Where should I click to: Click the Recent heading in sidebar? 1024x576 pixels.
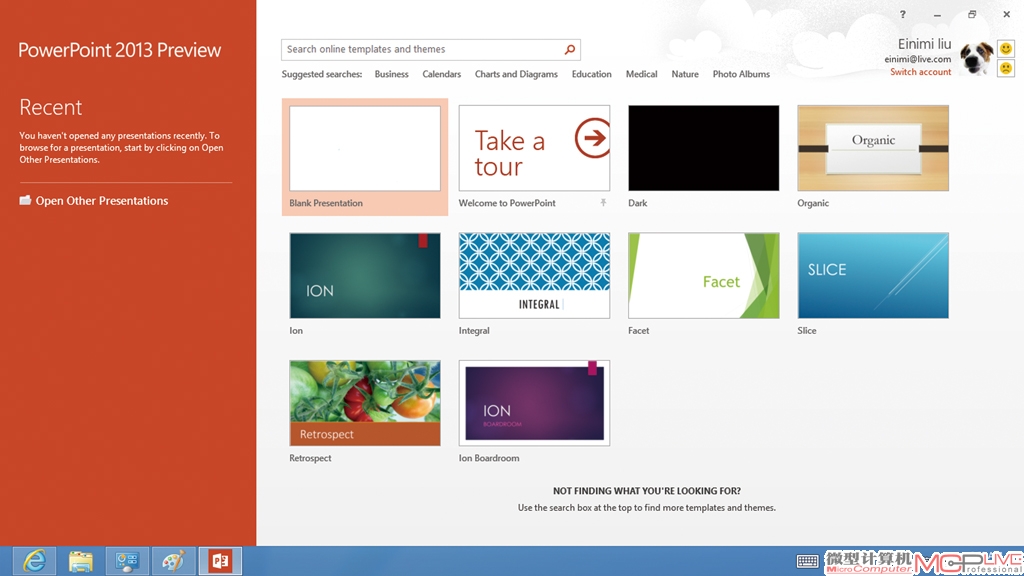(50, 107)
